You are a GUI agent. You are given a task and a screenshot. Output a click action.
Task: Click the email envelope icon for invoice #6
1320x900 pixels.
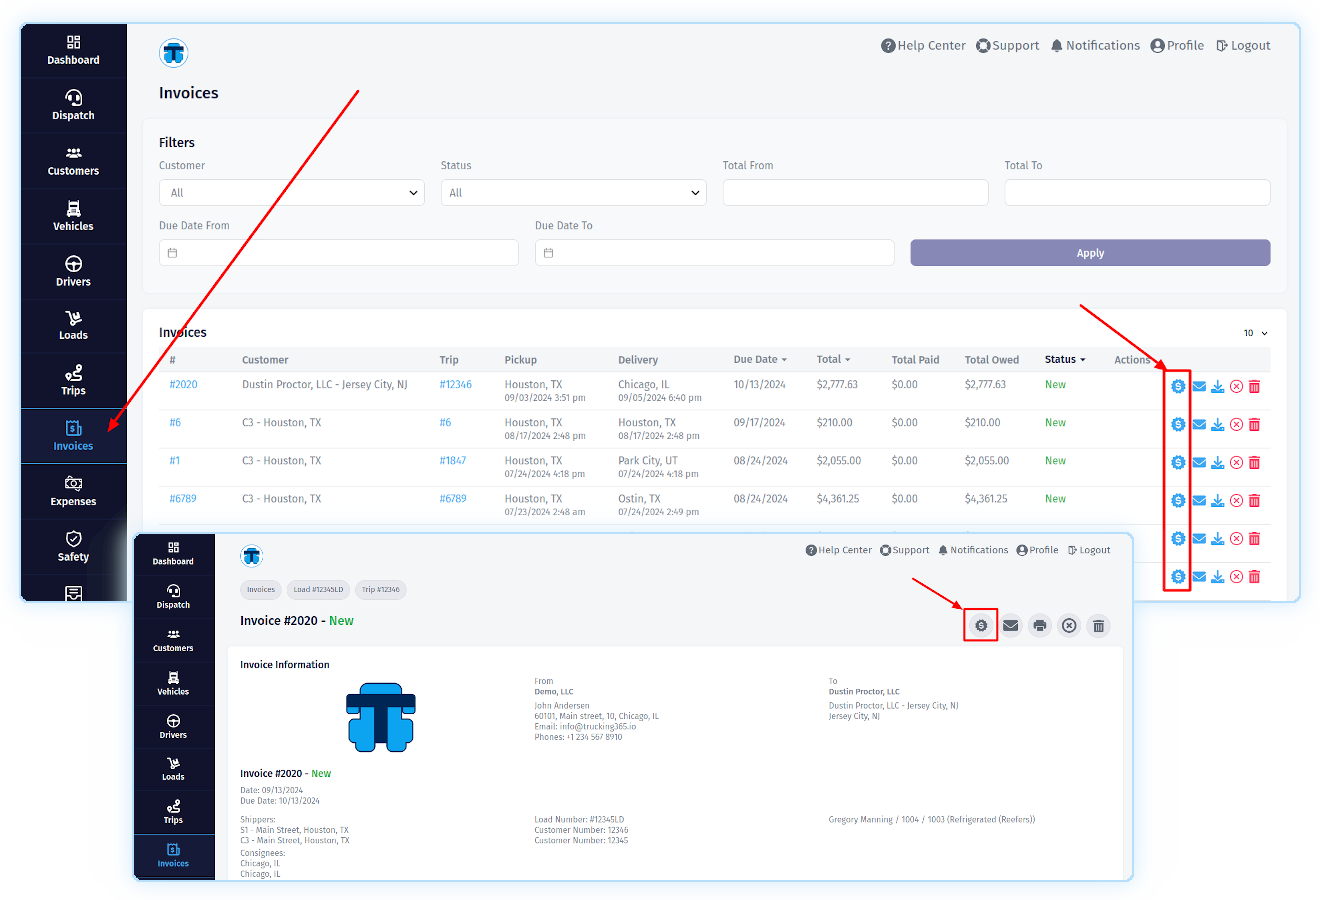click(1199, 425)
